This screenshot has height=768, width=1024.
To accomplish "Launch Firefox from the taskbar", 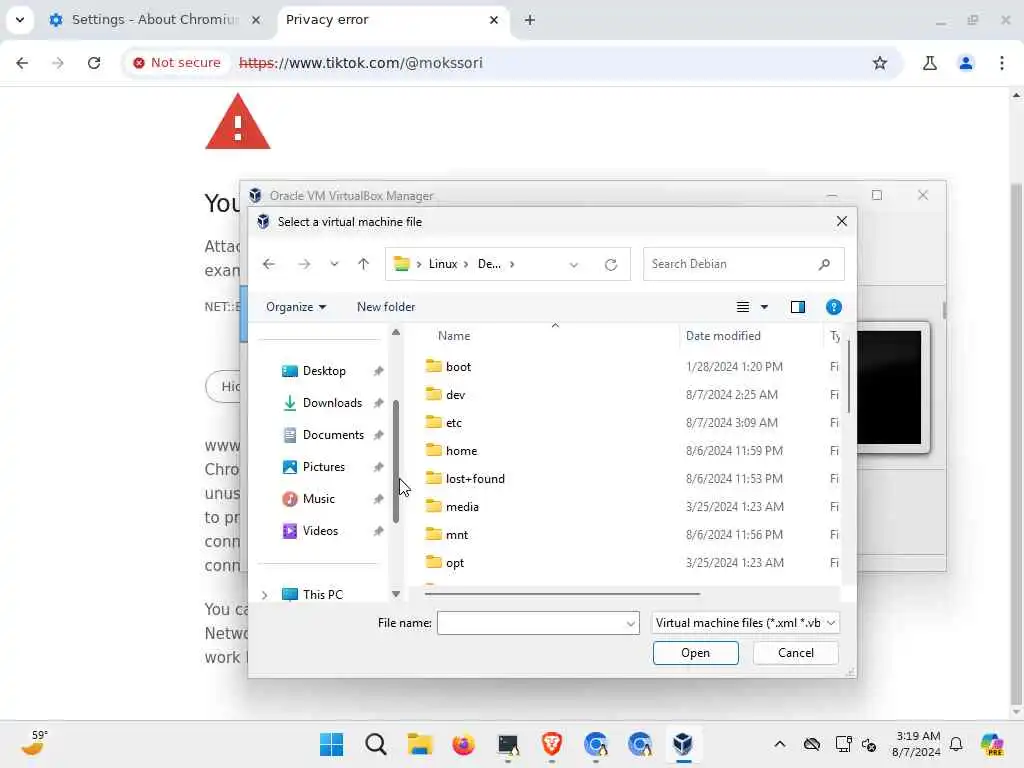I will pos(464,744).
